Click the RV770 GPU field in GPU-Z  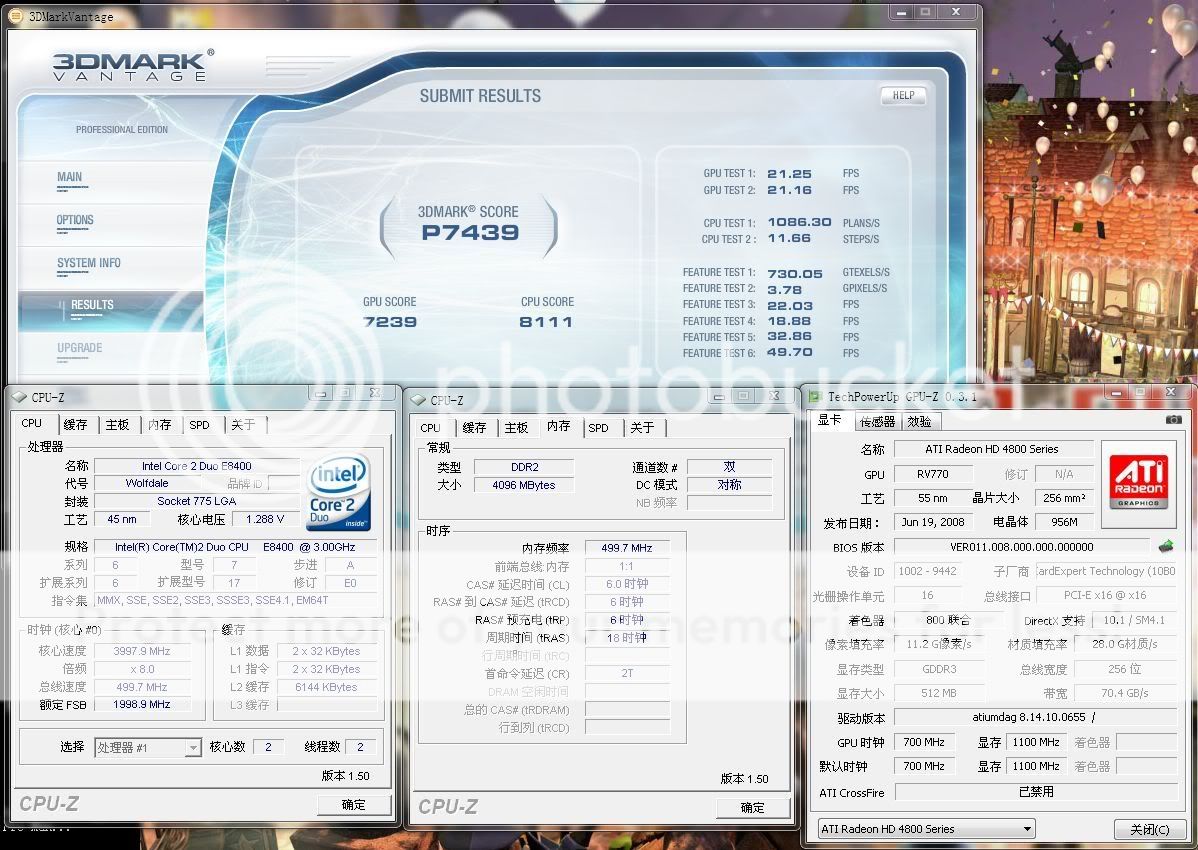coord(933,474)
